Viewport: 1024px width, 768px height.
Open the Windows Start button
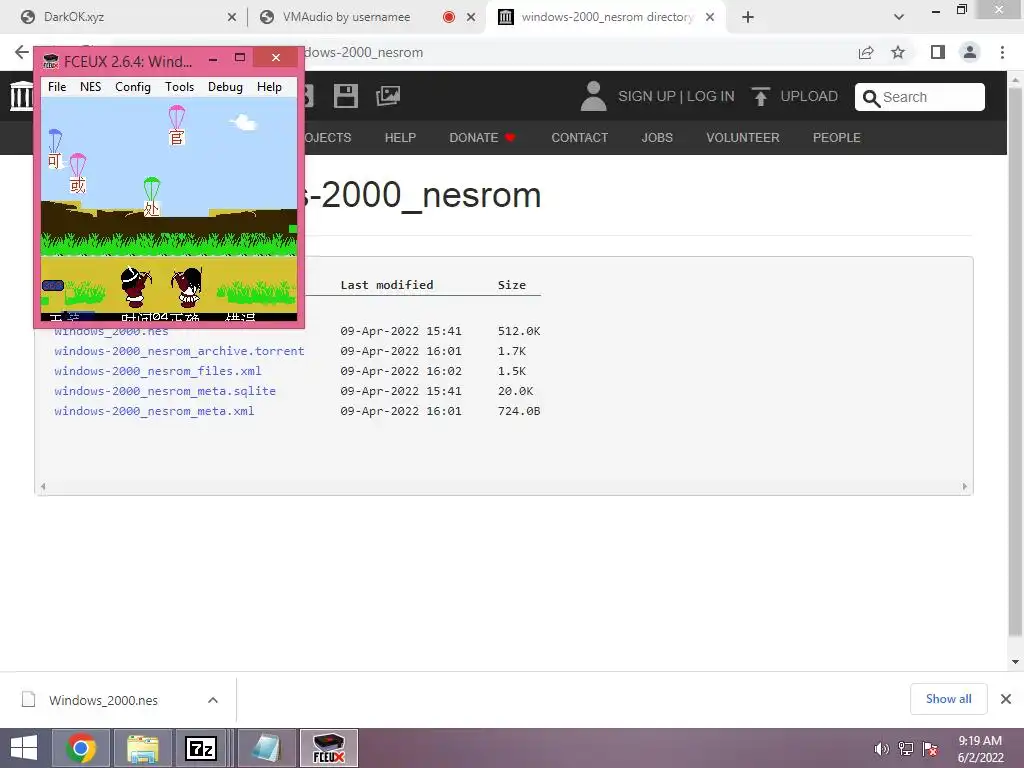click(x=24, y=748)
